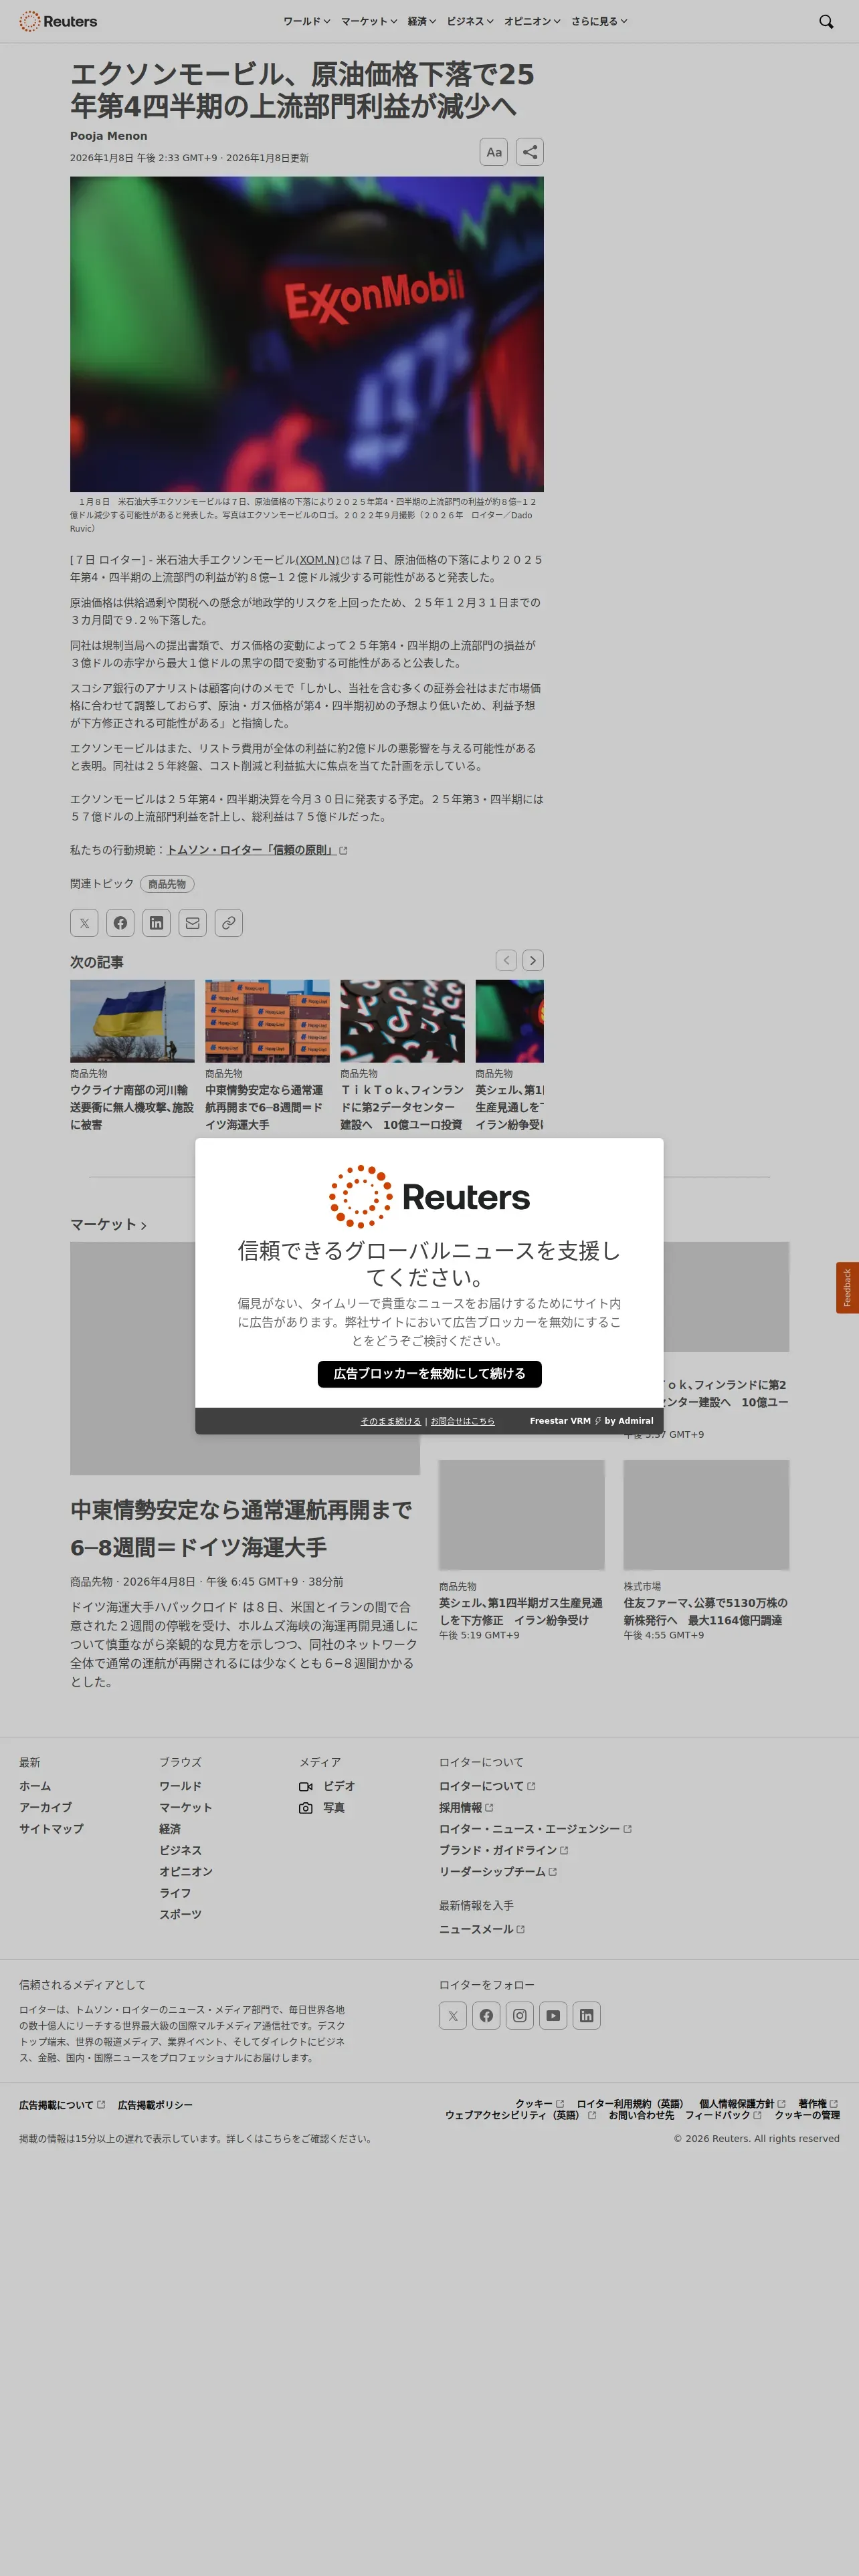Show next articles in 次の記事 carousel
This screenshot has width=859, height=2576.
pos(533,960)
